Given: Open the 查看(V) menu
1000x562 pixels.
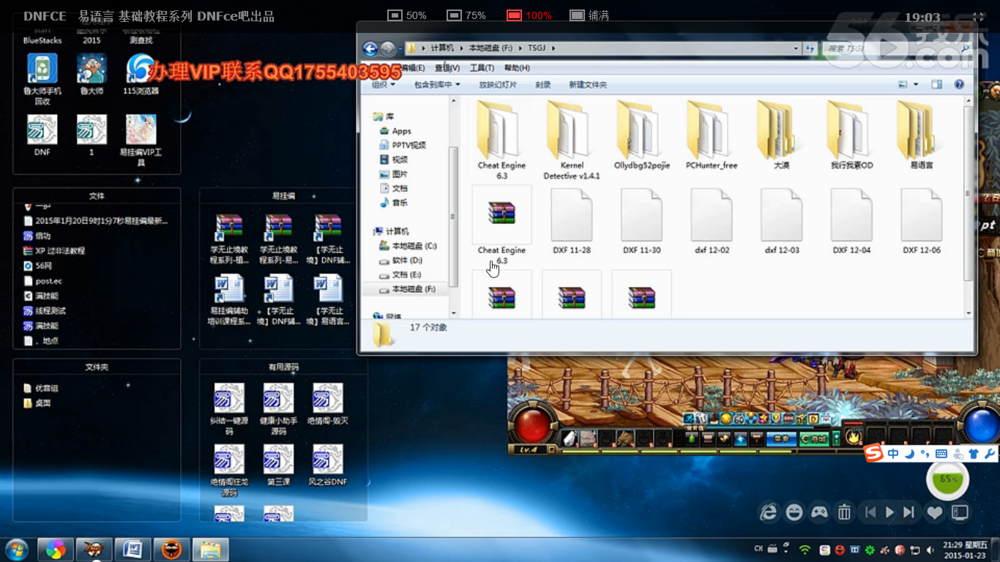Looking at the screenshot, I should pyautogui.click(x=447, y=68).
